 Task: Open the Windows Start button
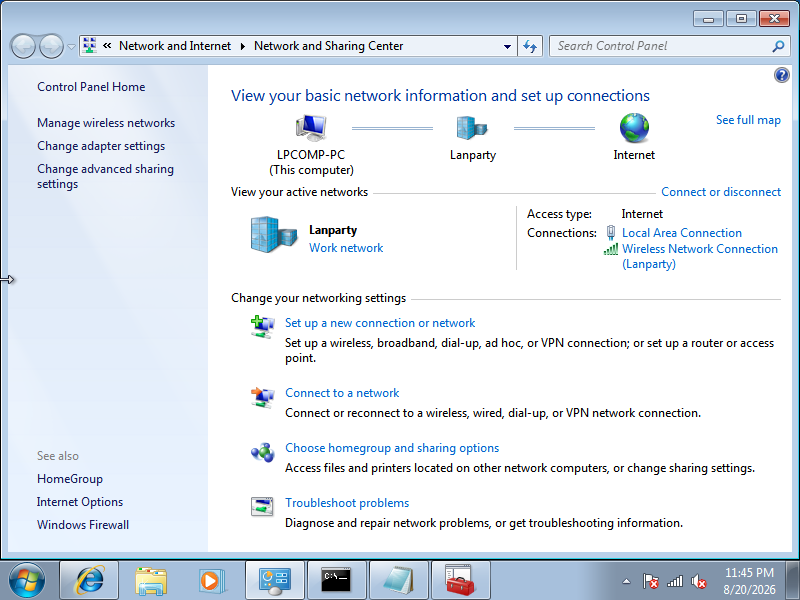coord(27,581)
